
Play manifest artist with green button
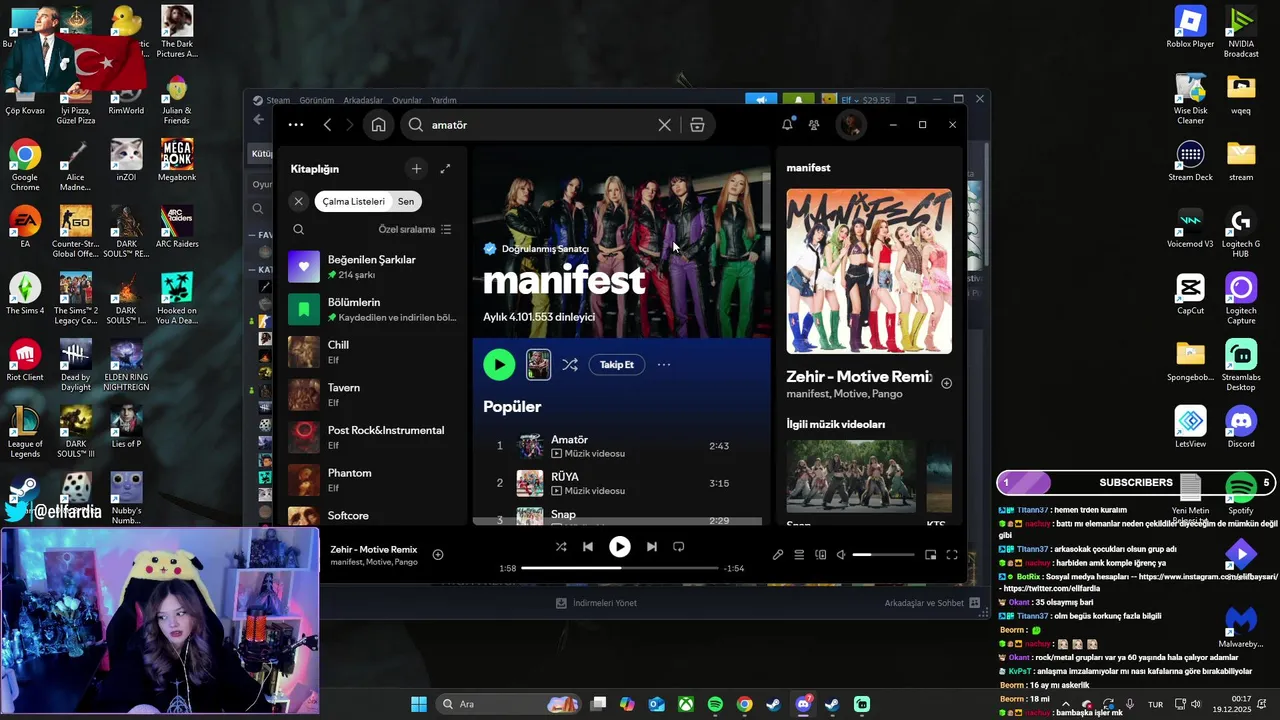tap(499, 365)
